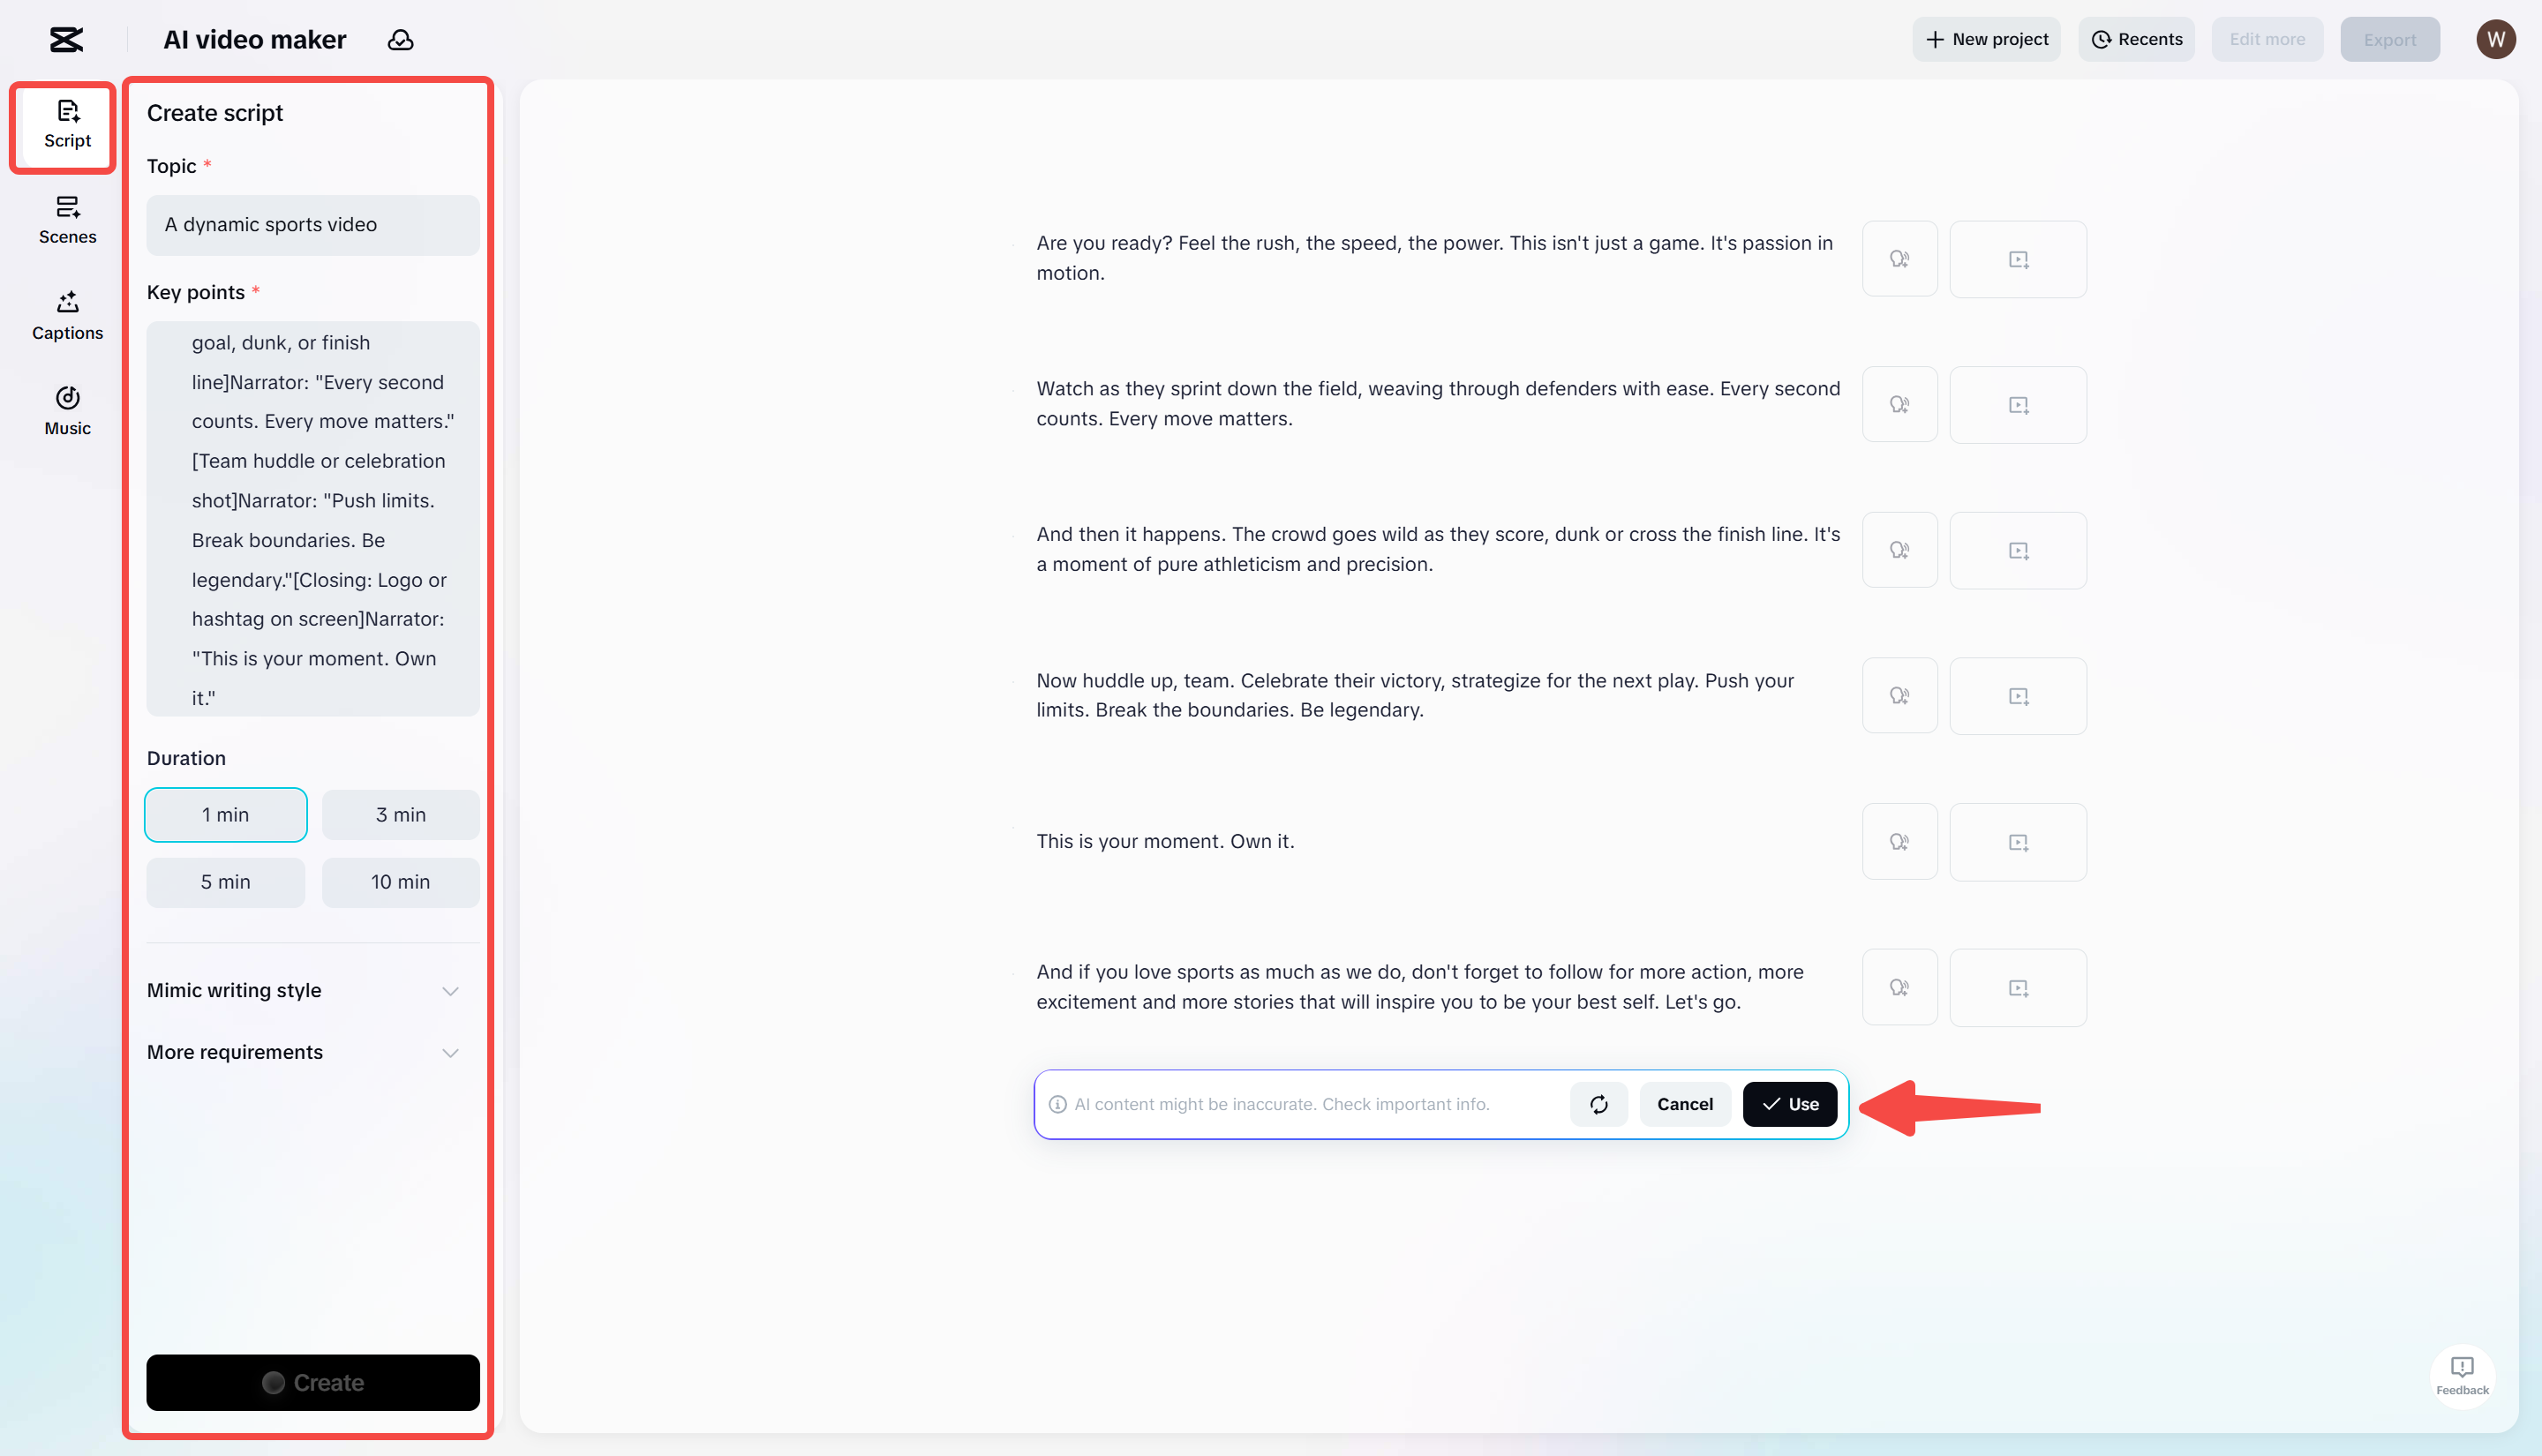The width and height of the screenshot is (2542, 1456).
Task: Add voiceover to the first script segment
Action: click(1899, 258)
